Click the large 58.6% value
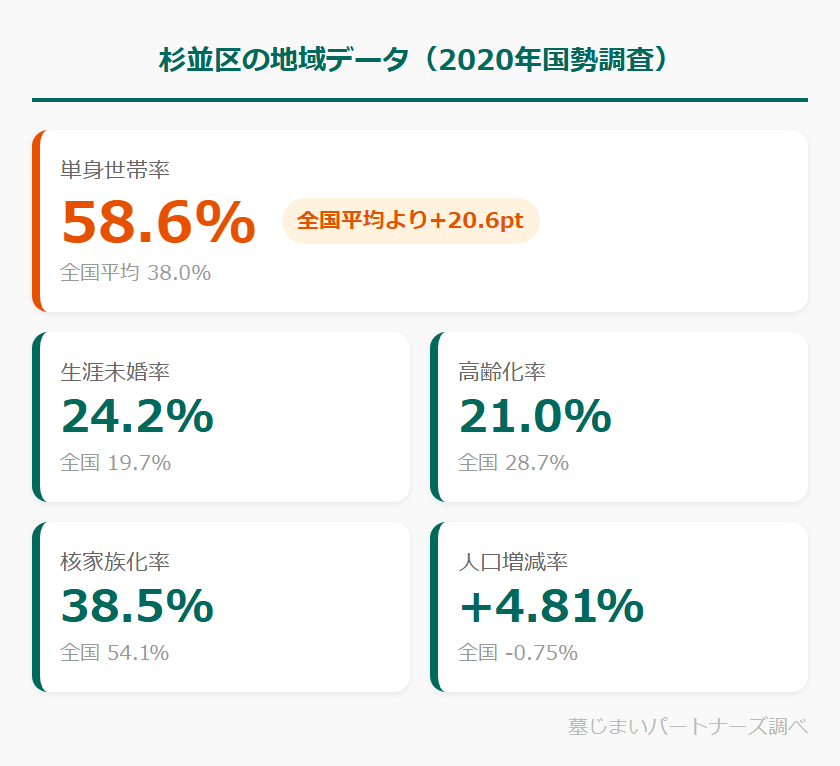Screen dimensions: 840x766 (x=158, y=222)
